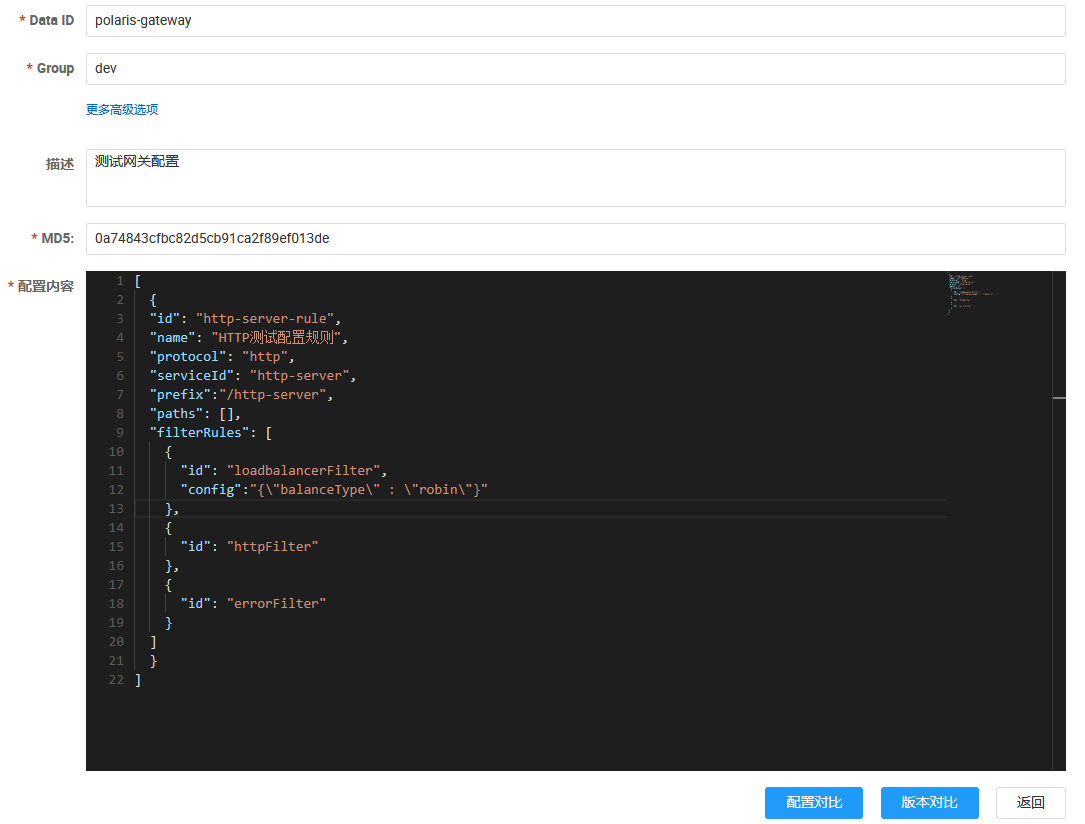This screenshot has width=1085, height=824.
Task: Click the Group field containing dev
Action: [575, 69]
